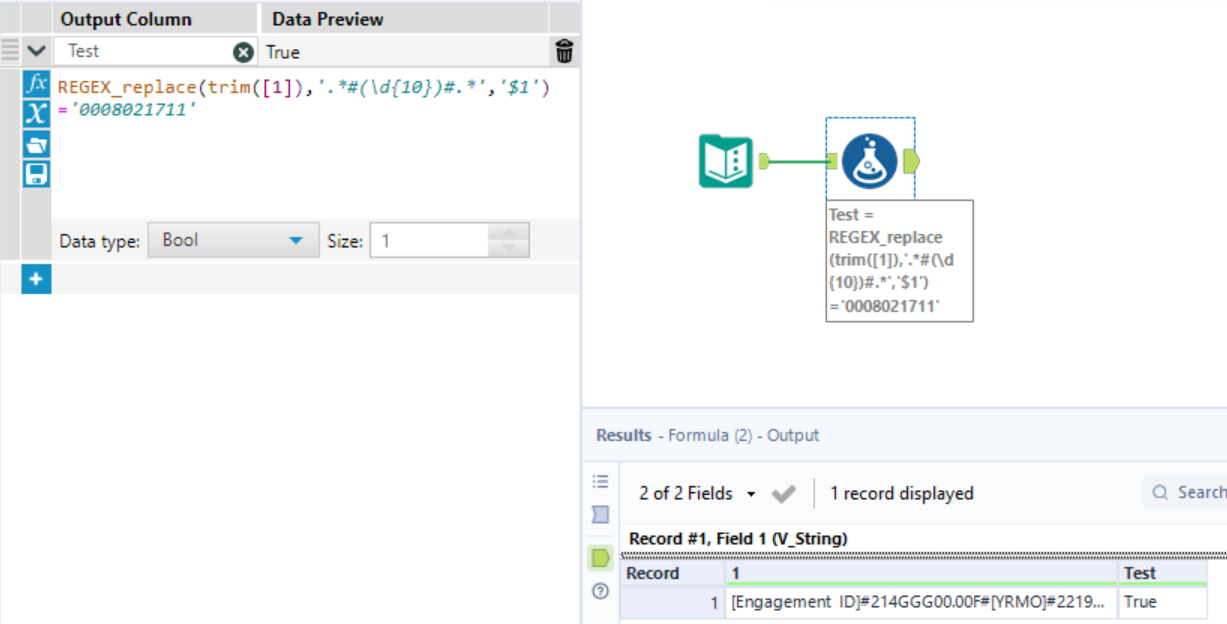Show metadata view in Results panel
This screenshot has height=624, width=1227.
click(x=601, y=515)
